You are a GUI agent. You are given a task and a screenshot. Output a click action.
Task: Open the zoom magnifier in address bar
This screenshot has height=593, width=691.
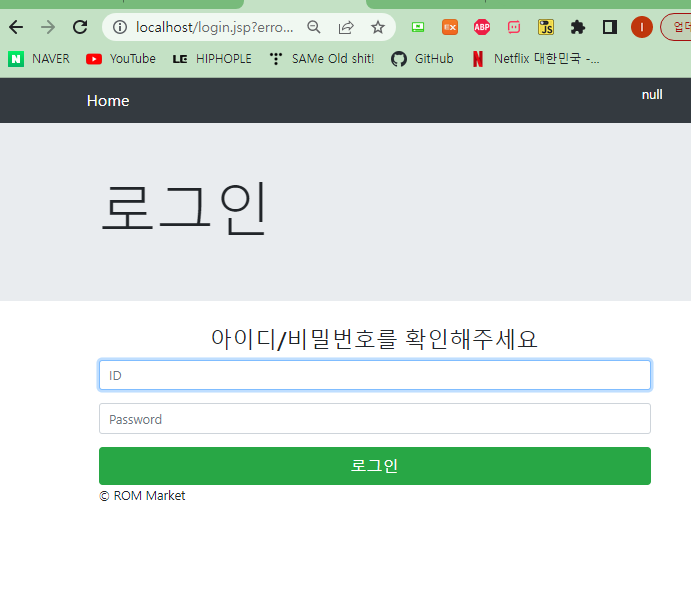point(314,27)
